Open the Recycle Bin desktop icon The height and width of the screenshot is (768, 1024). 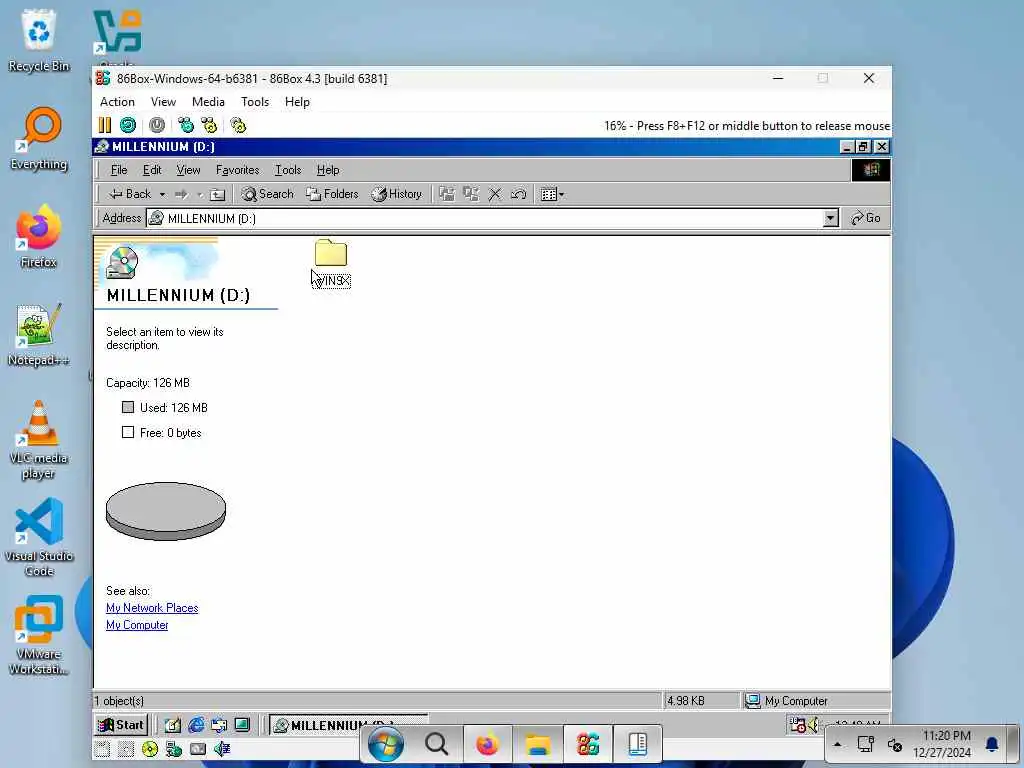[39, 40]
